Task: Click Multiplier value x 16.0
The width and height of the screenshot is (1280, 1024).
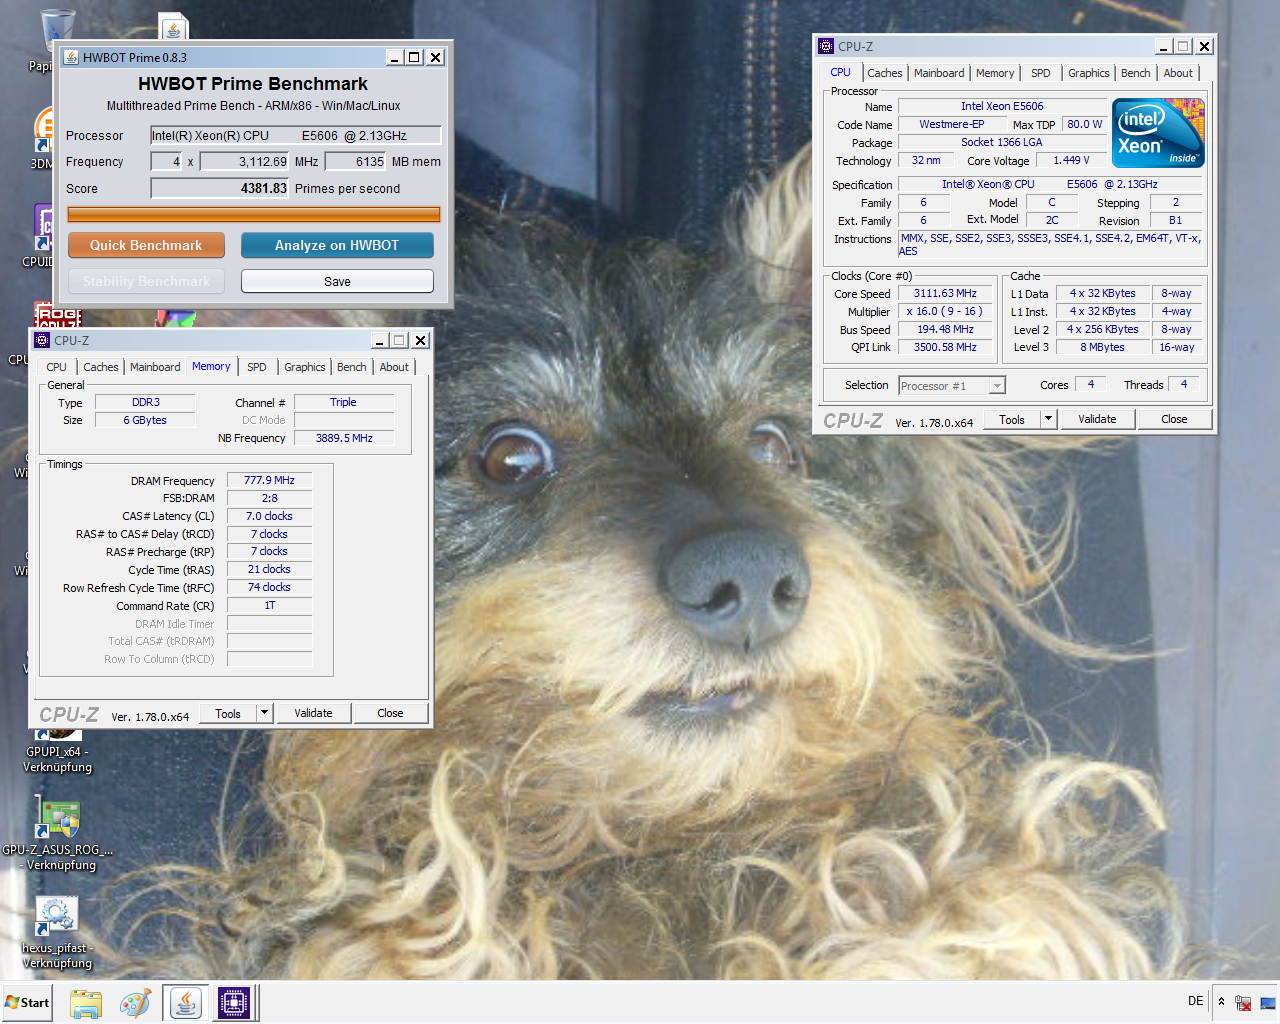Action: point(945,311)
